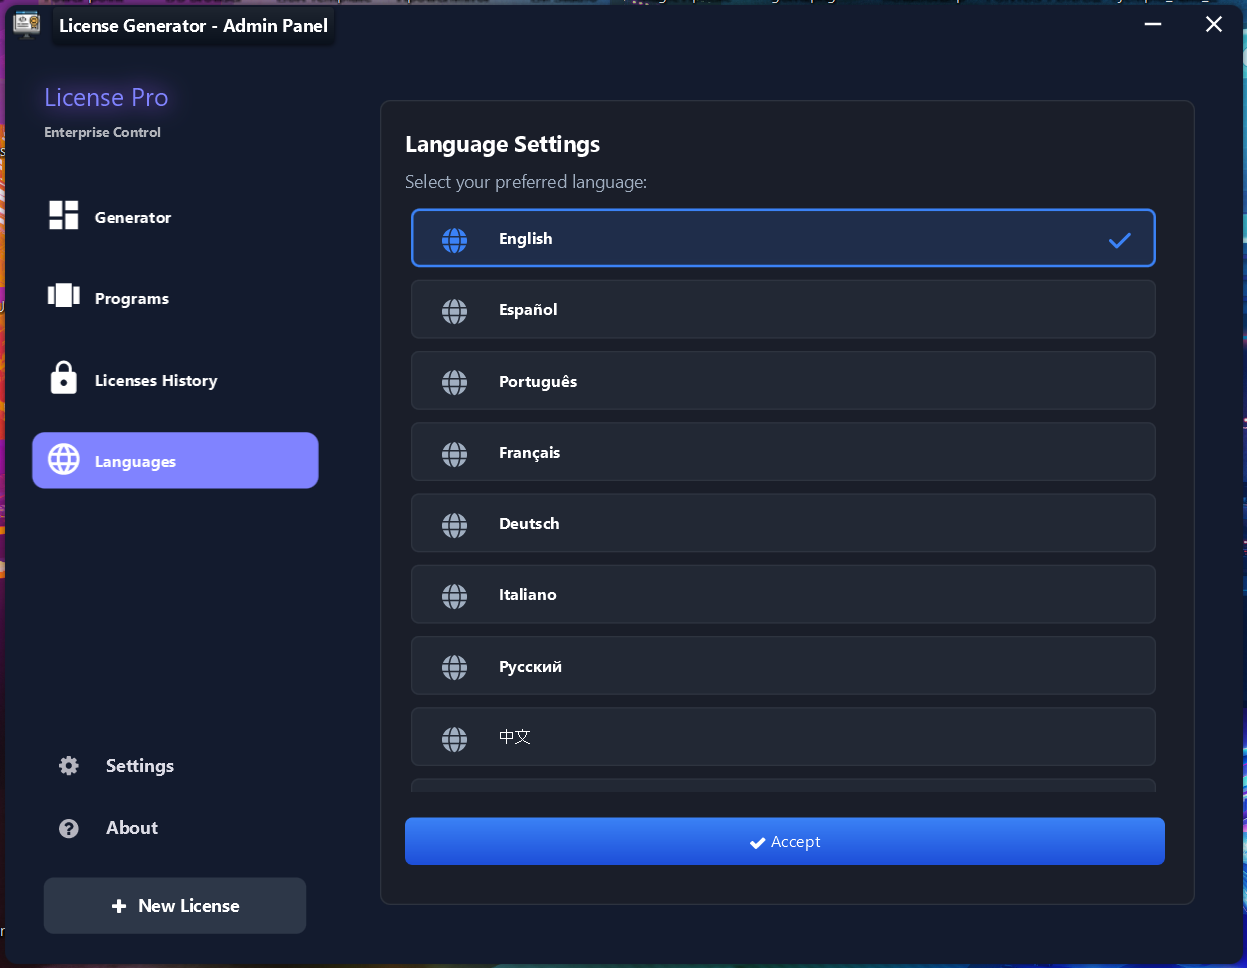Click the checkmark on the English row

pyautogui.click(x=1120, y=240)
